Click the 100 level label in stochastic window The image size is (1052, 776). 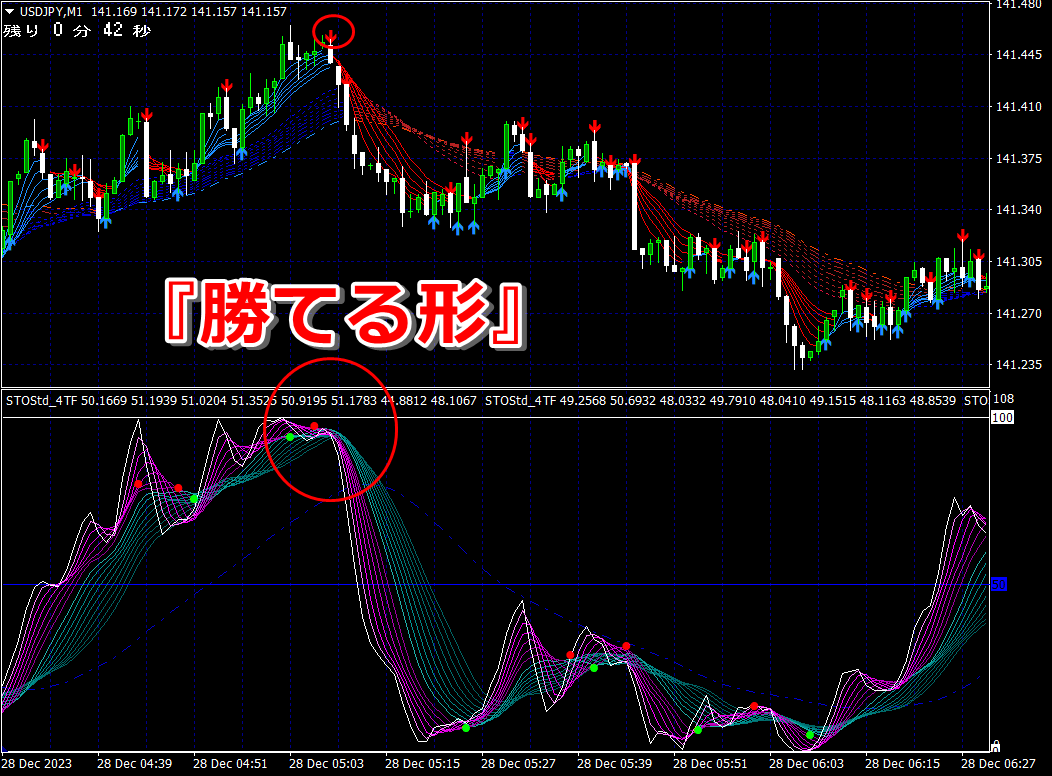[x=1002, y=418]
